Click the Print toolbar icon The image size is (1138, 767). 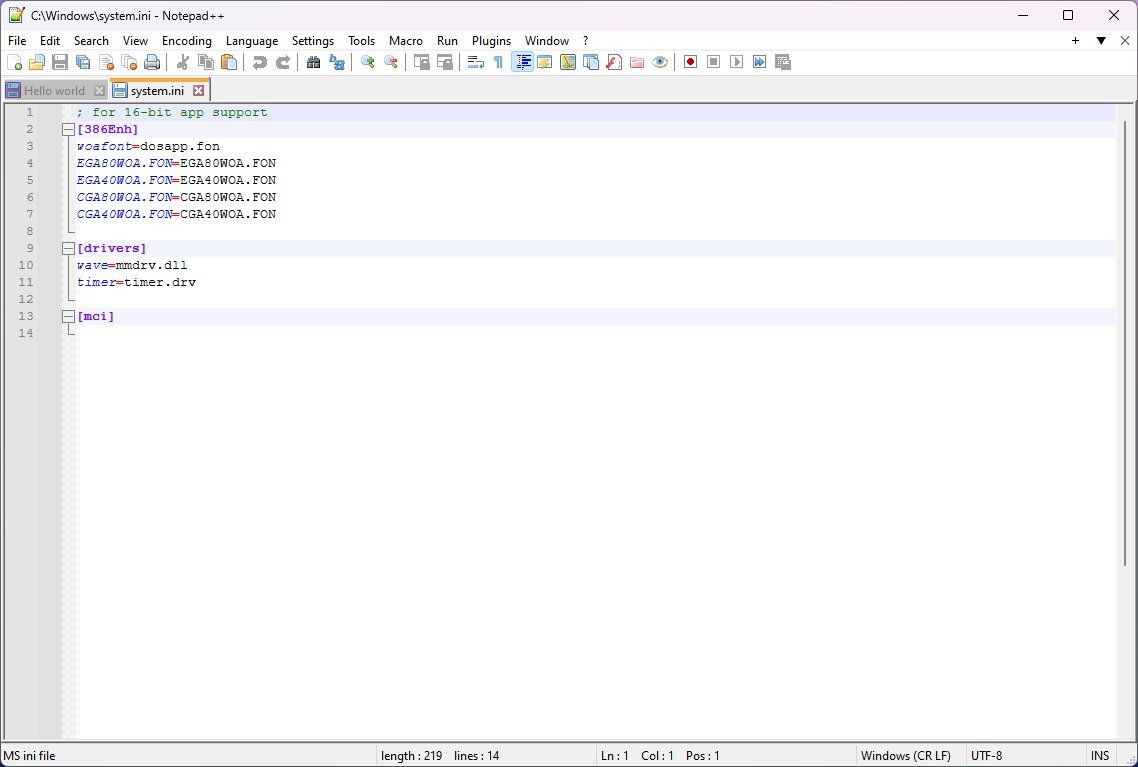[152, 62]
